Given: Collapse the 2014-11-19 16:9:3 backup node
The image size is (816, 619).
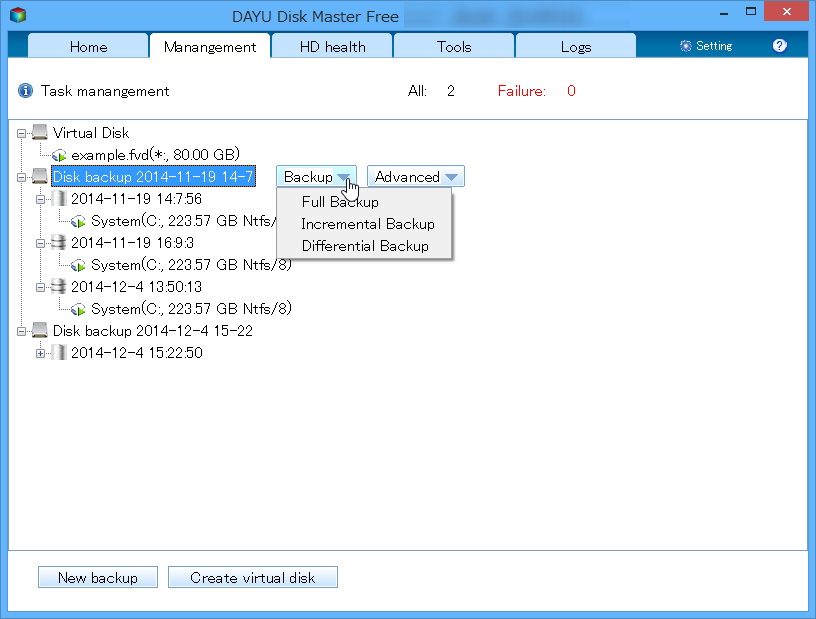Looking at the screenshot, I should (40, 243).
